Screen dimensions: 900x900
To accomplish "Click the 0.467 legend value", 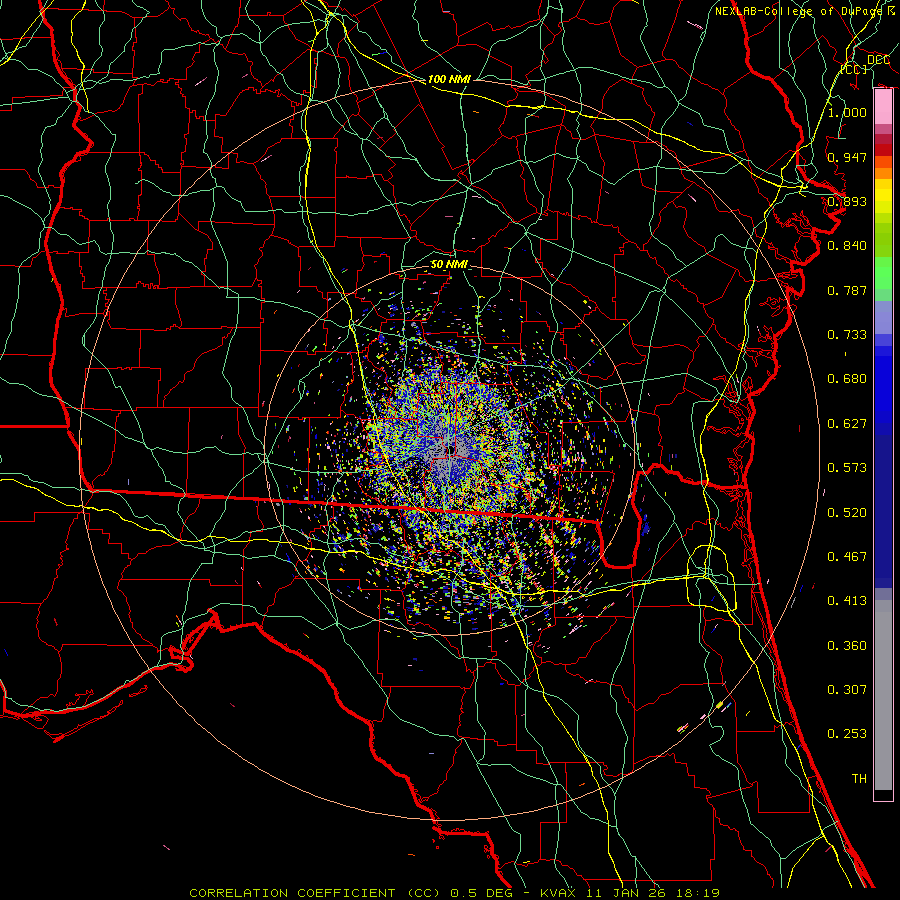I will point(847,557).
